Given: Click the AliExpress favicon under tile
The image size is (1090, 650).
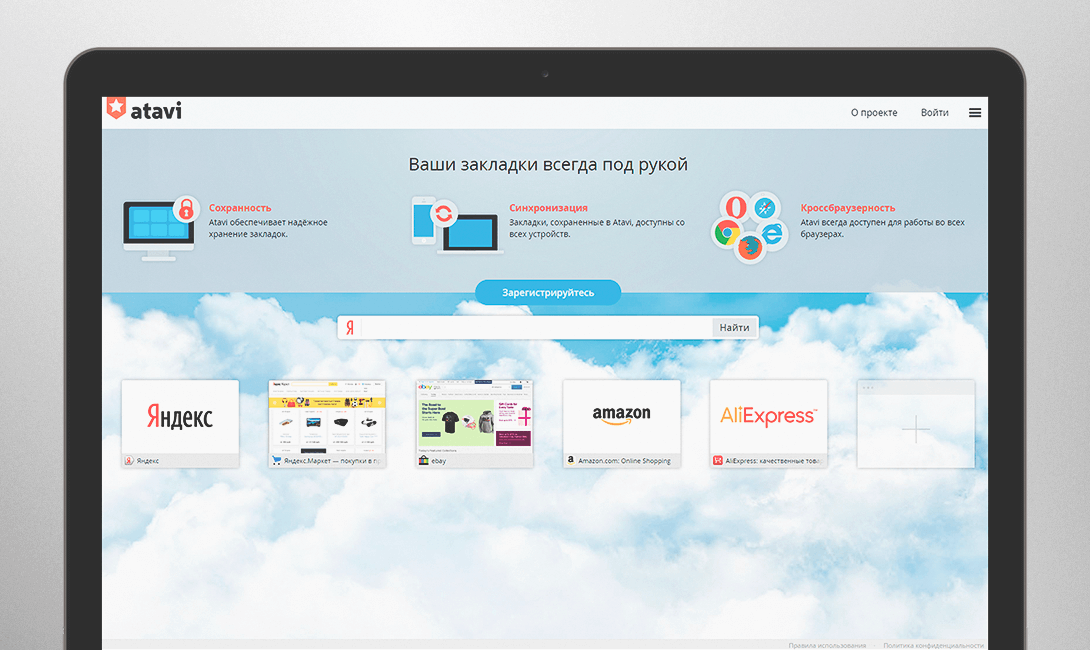Looking at the screenshot, I should tap(717, 460).
